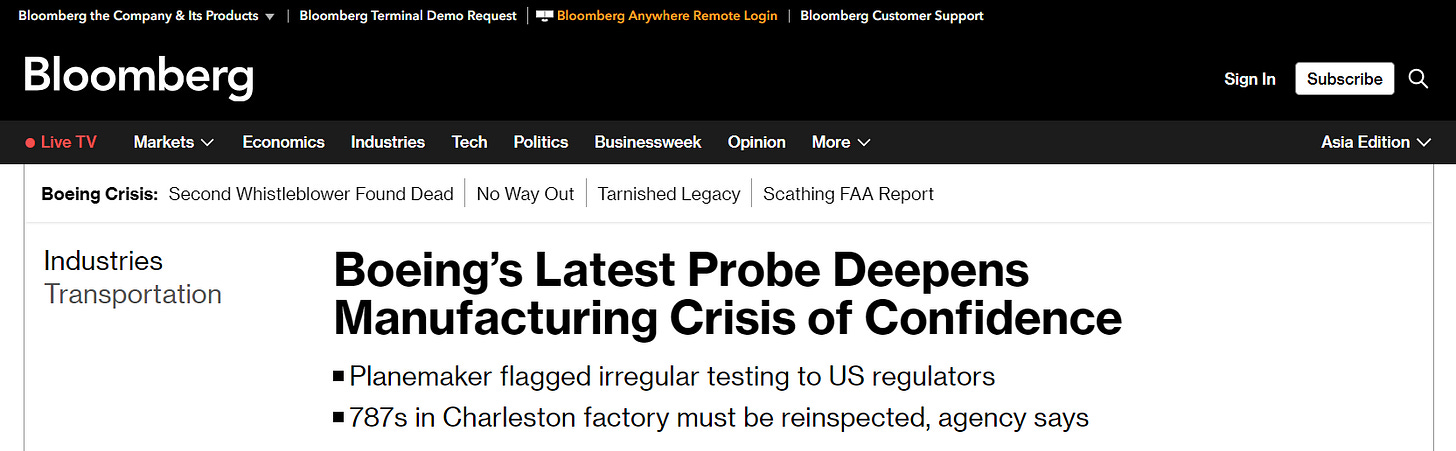Open Second Whistleblower Found Dead story

point(311,194)
